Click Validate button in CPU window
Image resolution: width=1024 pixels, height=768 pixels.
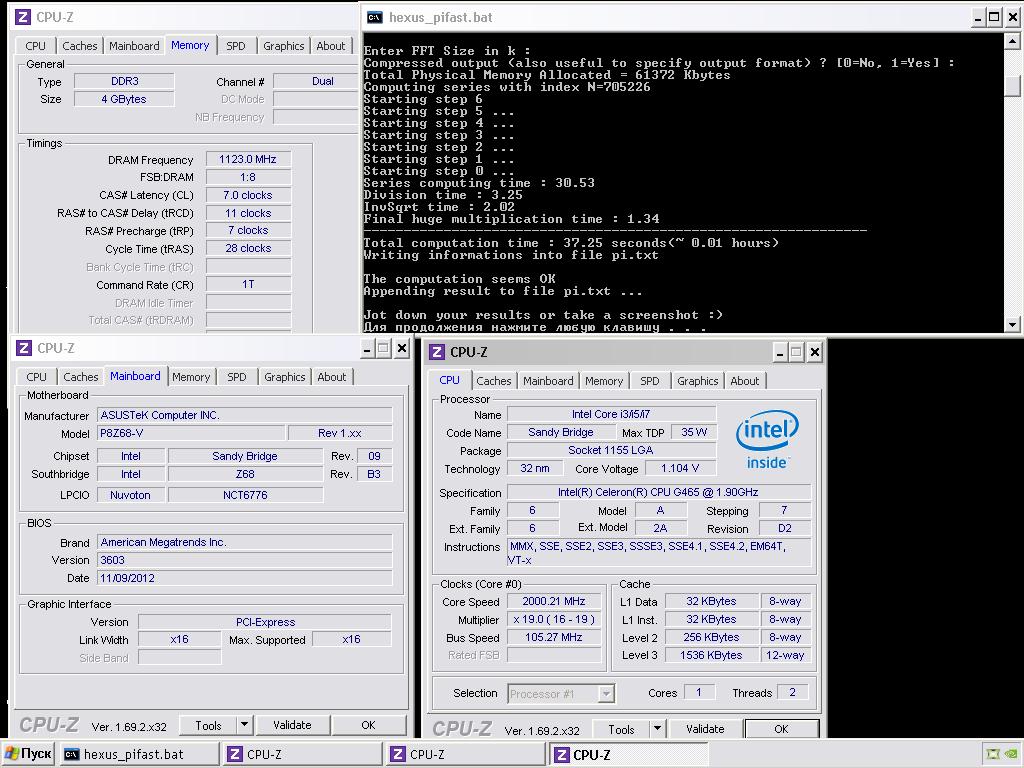705,729
